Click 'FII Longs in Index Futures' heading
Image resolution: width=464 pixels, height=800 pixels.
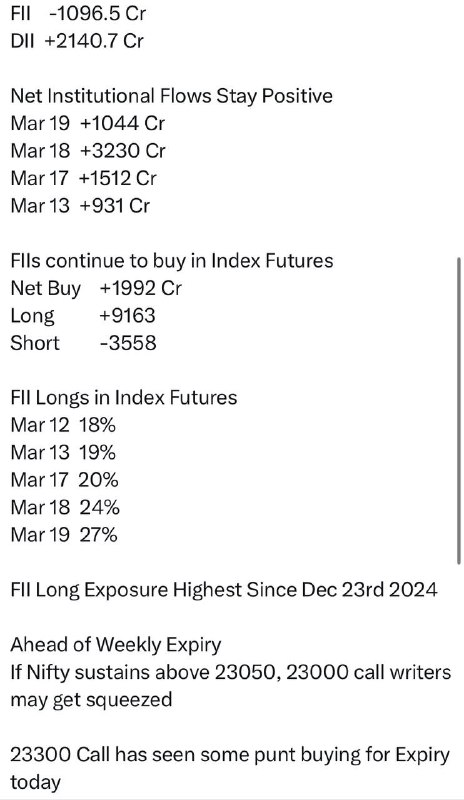point(124,398)
